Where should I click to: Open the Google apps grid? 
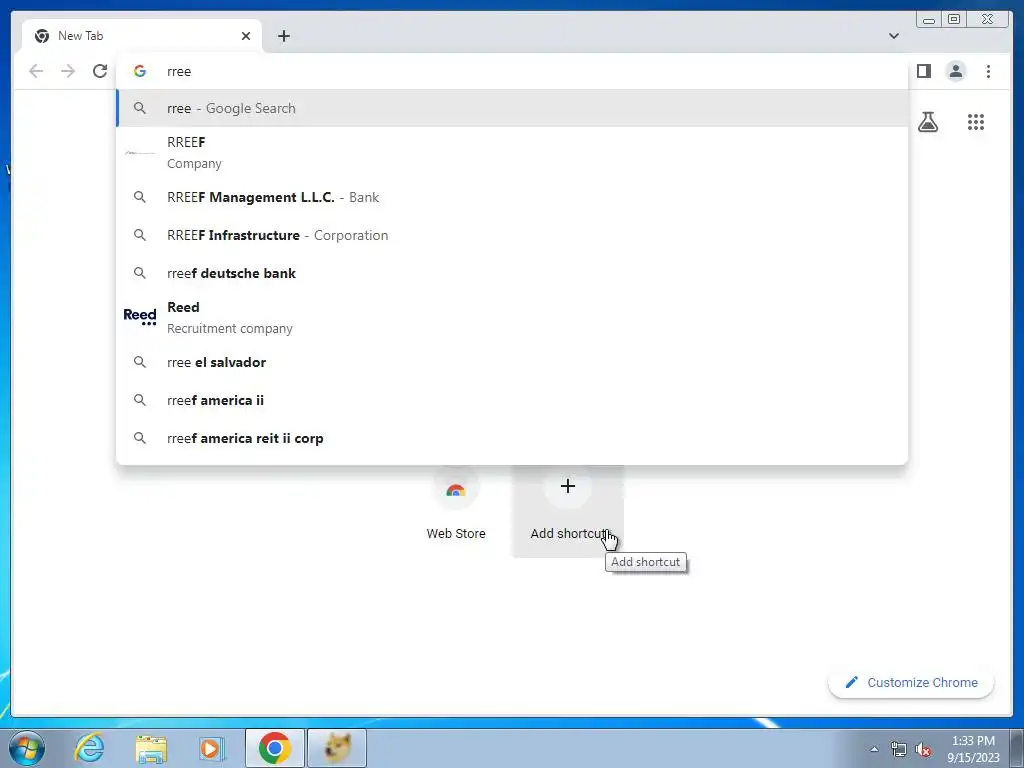pos(976,122)
